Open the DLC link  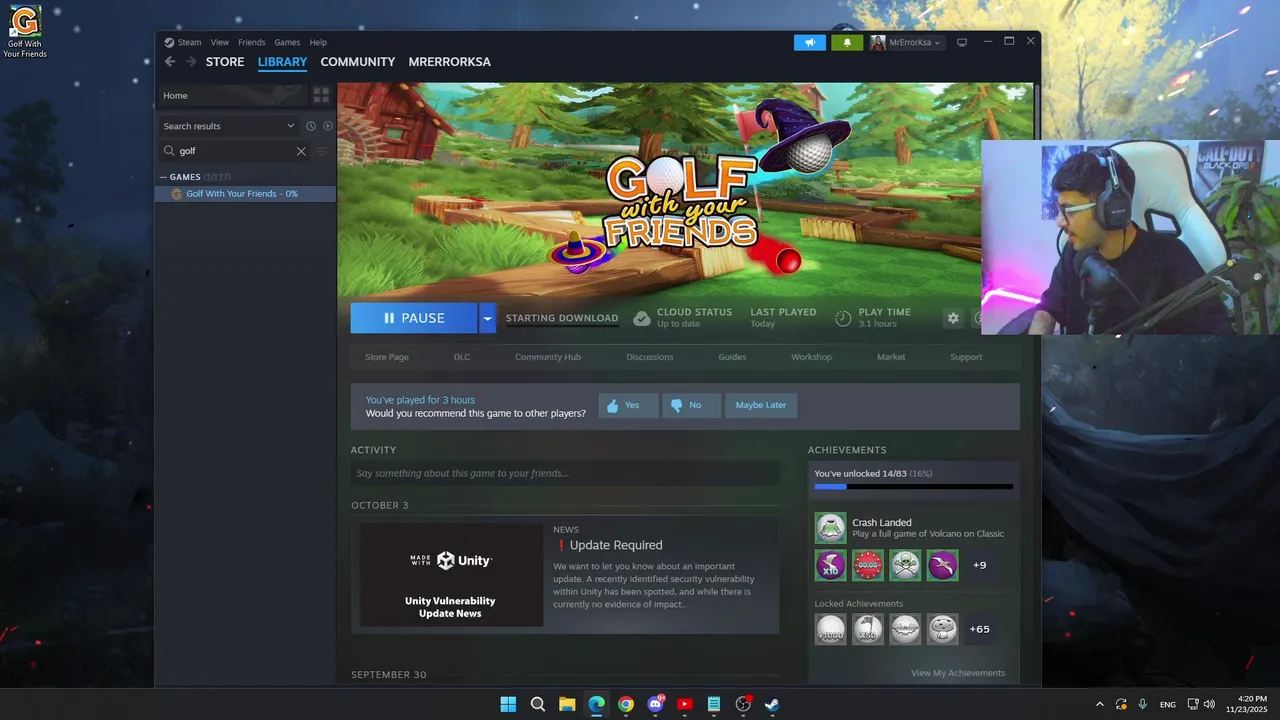click(462, 357)
